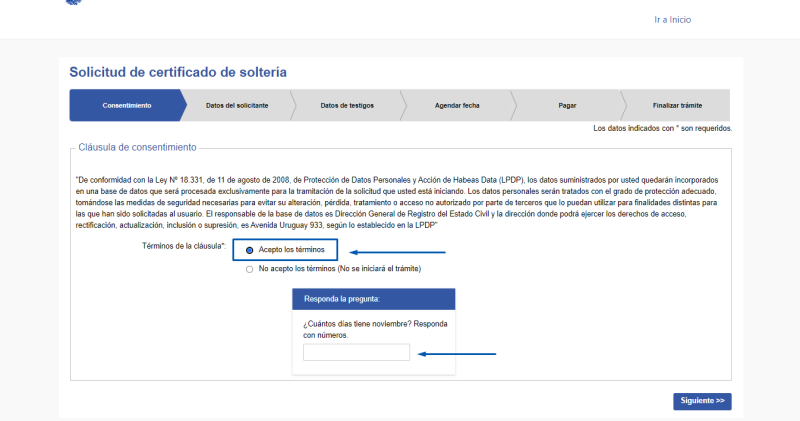Click the Ley Nº 18.331 consent paragraph
Image resolution: width=800 pixels, height=421 pixels.
(400, 202)
